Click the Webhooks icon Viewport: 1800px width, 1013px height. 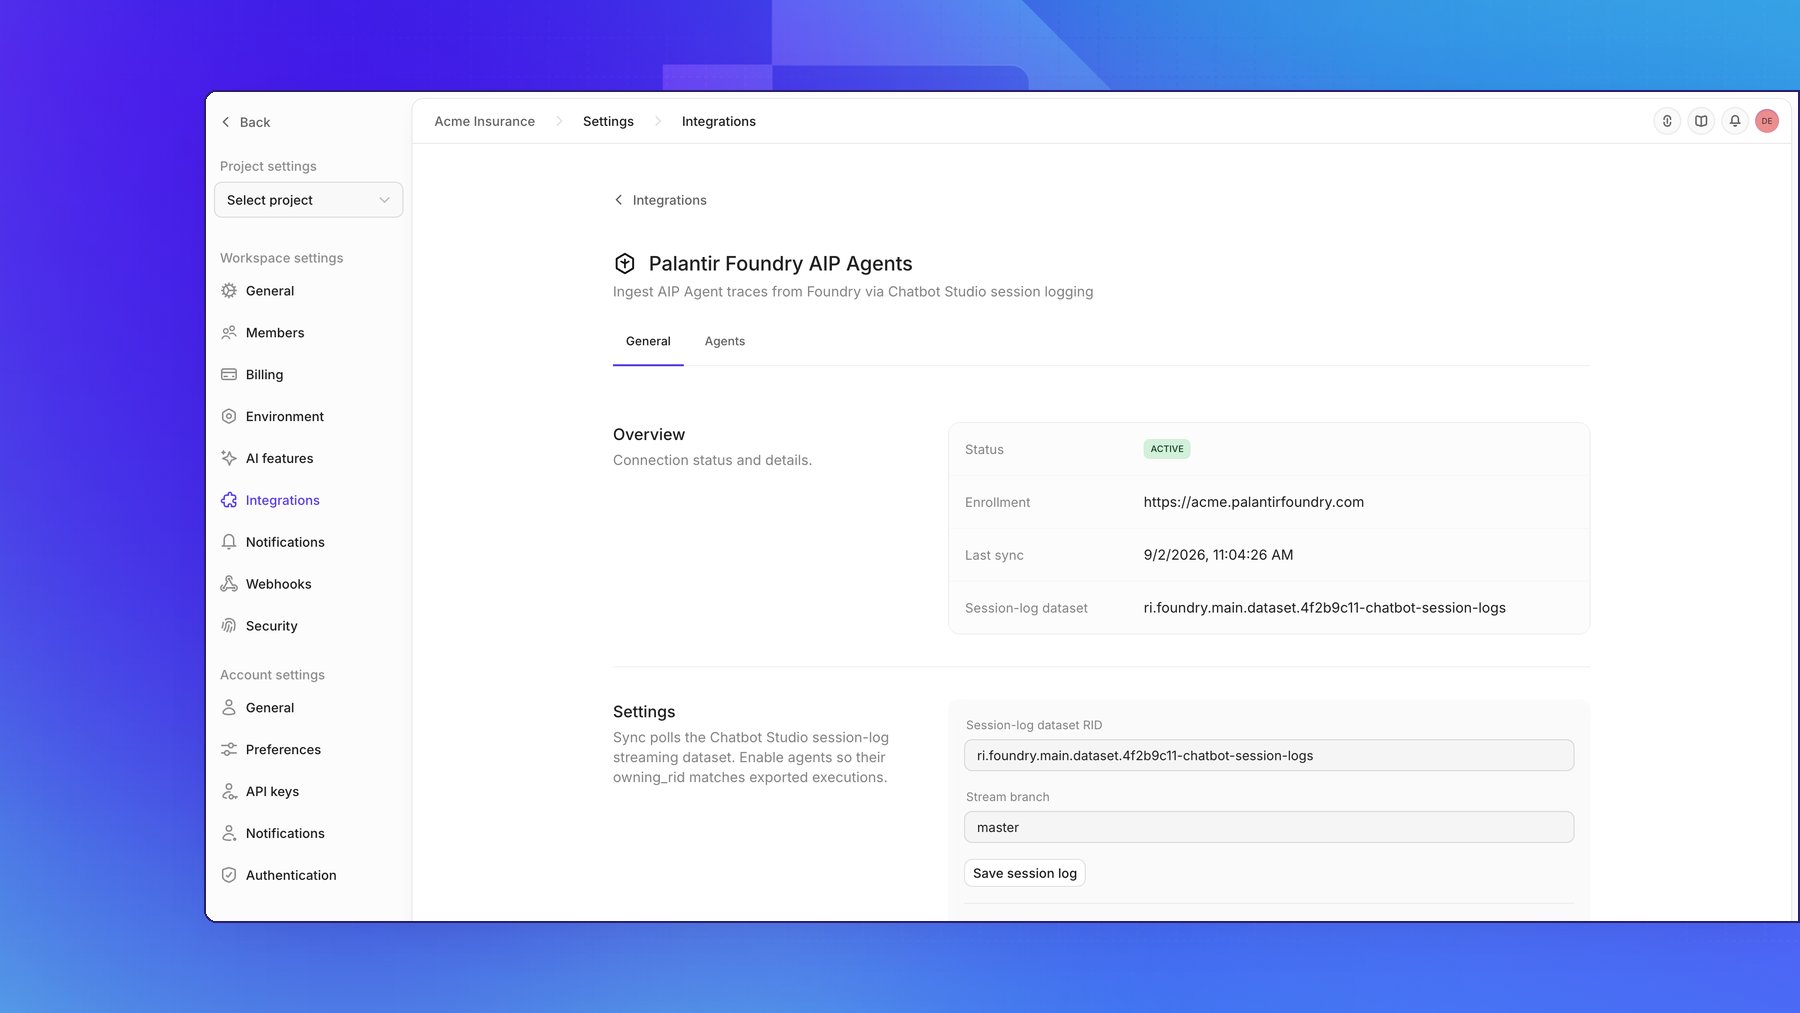(229, 585)
